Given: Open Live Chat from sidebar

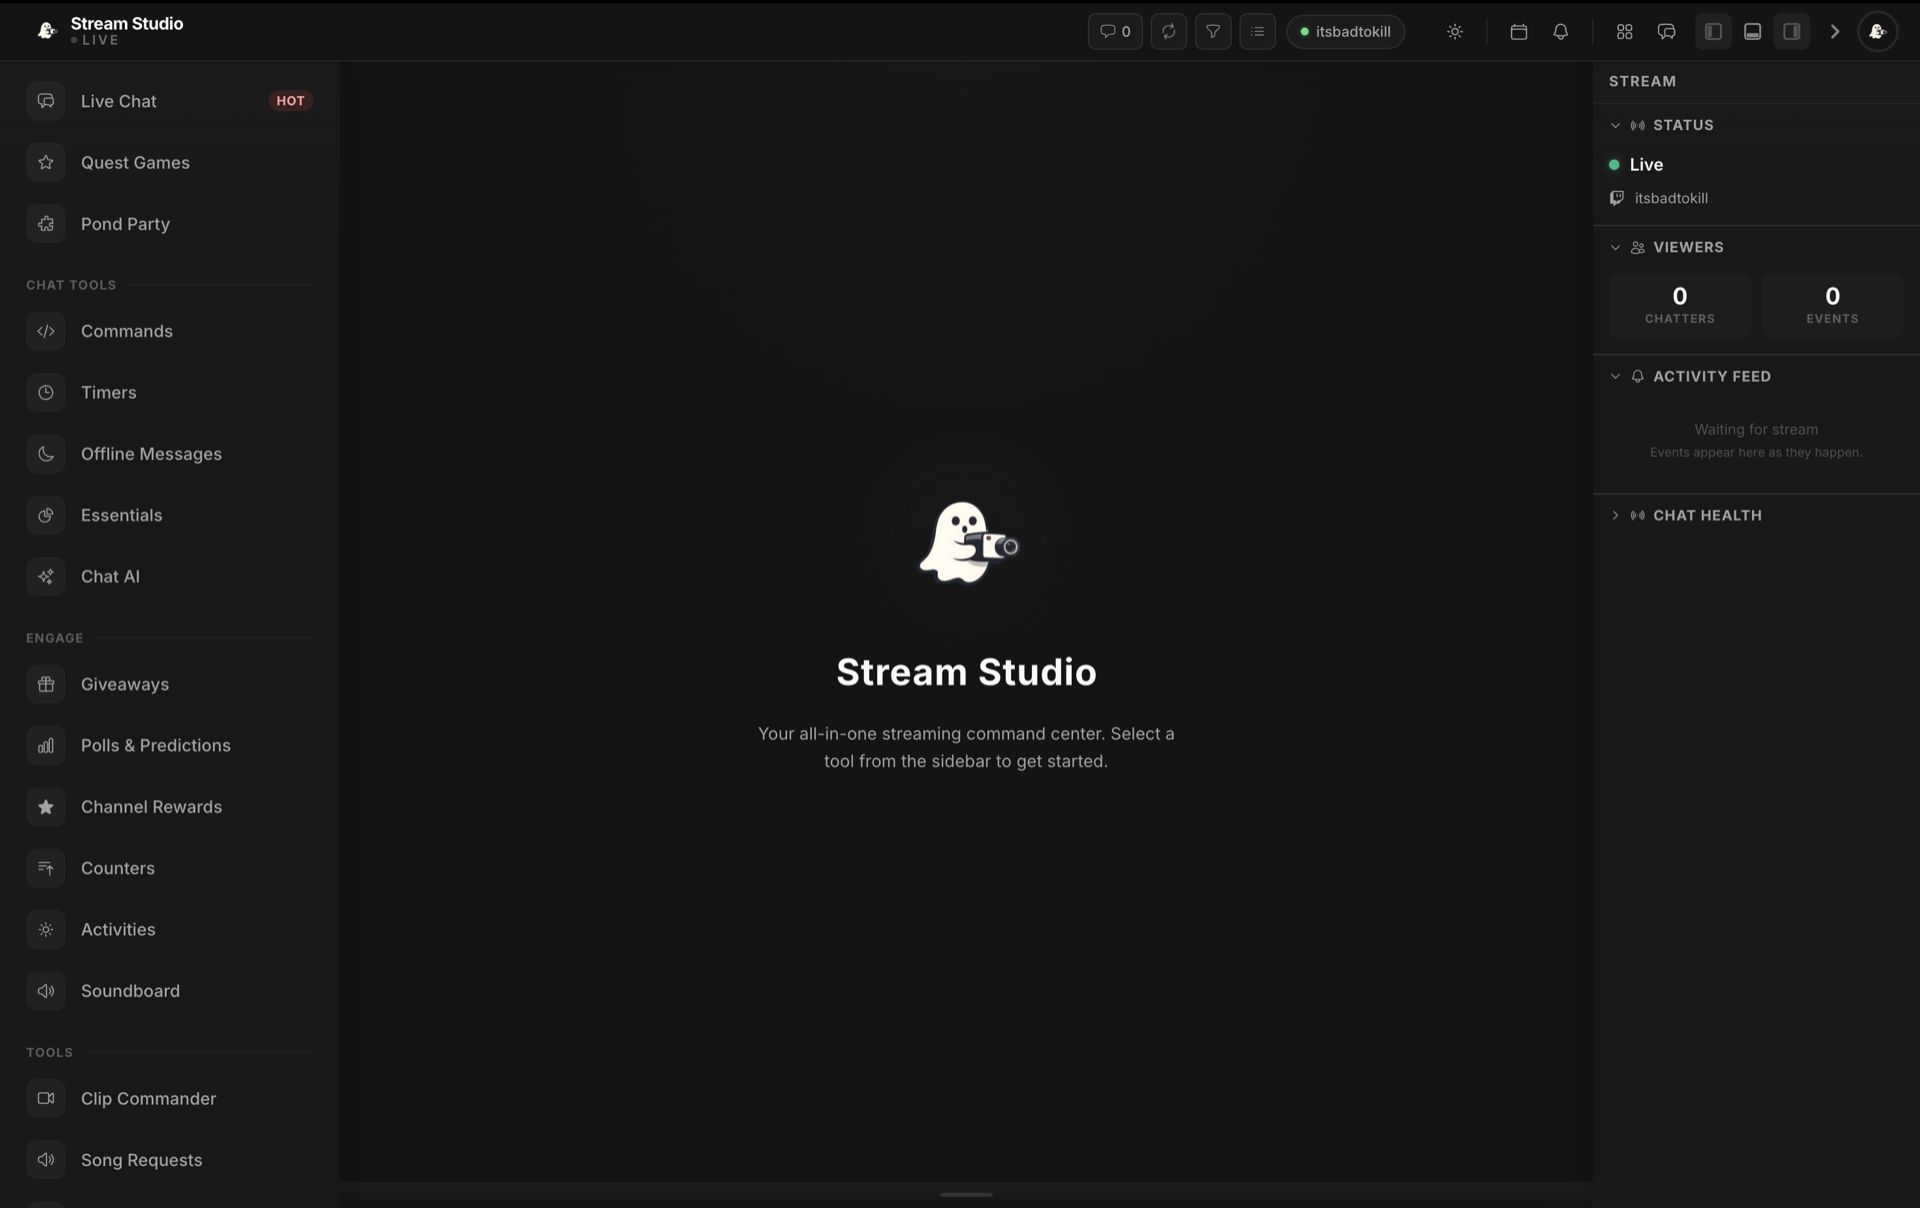Looking at the screenshot, I should [170, 101].
